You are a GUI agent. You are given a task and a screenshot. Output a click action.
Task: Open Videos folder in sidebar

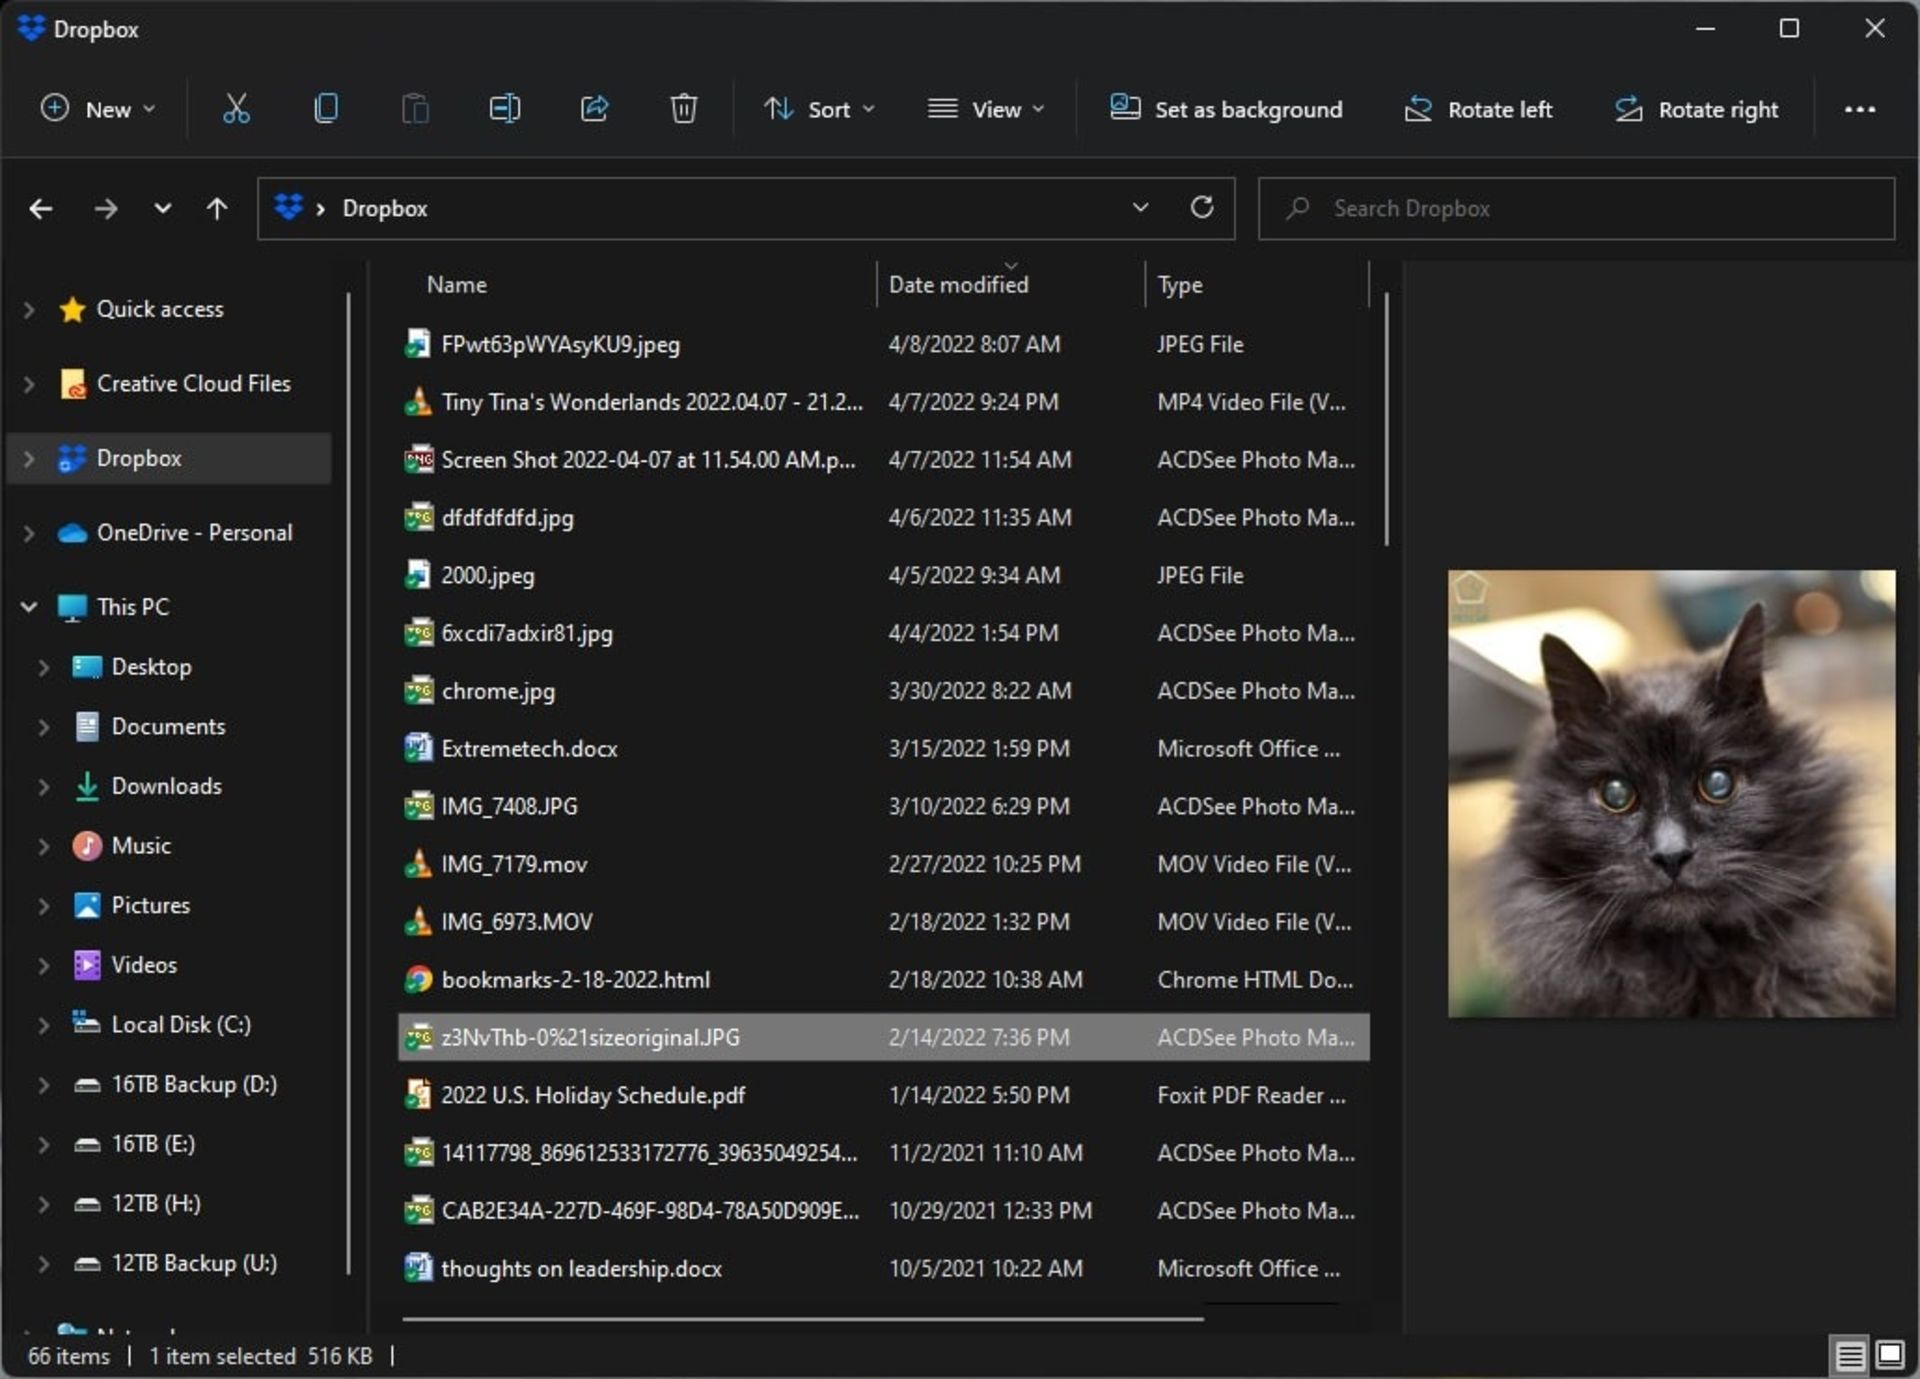[x=144, y=965]
